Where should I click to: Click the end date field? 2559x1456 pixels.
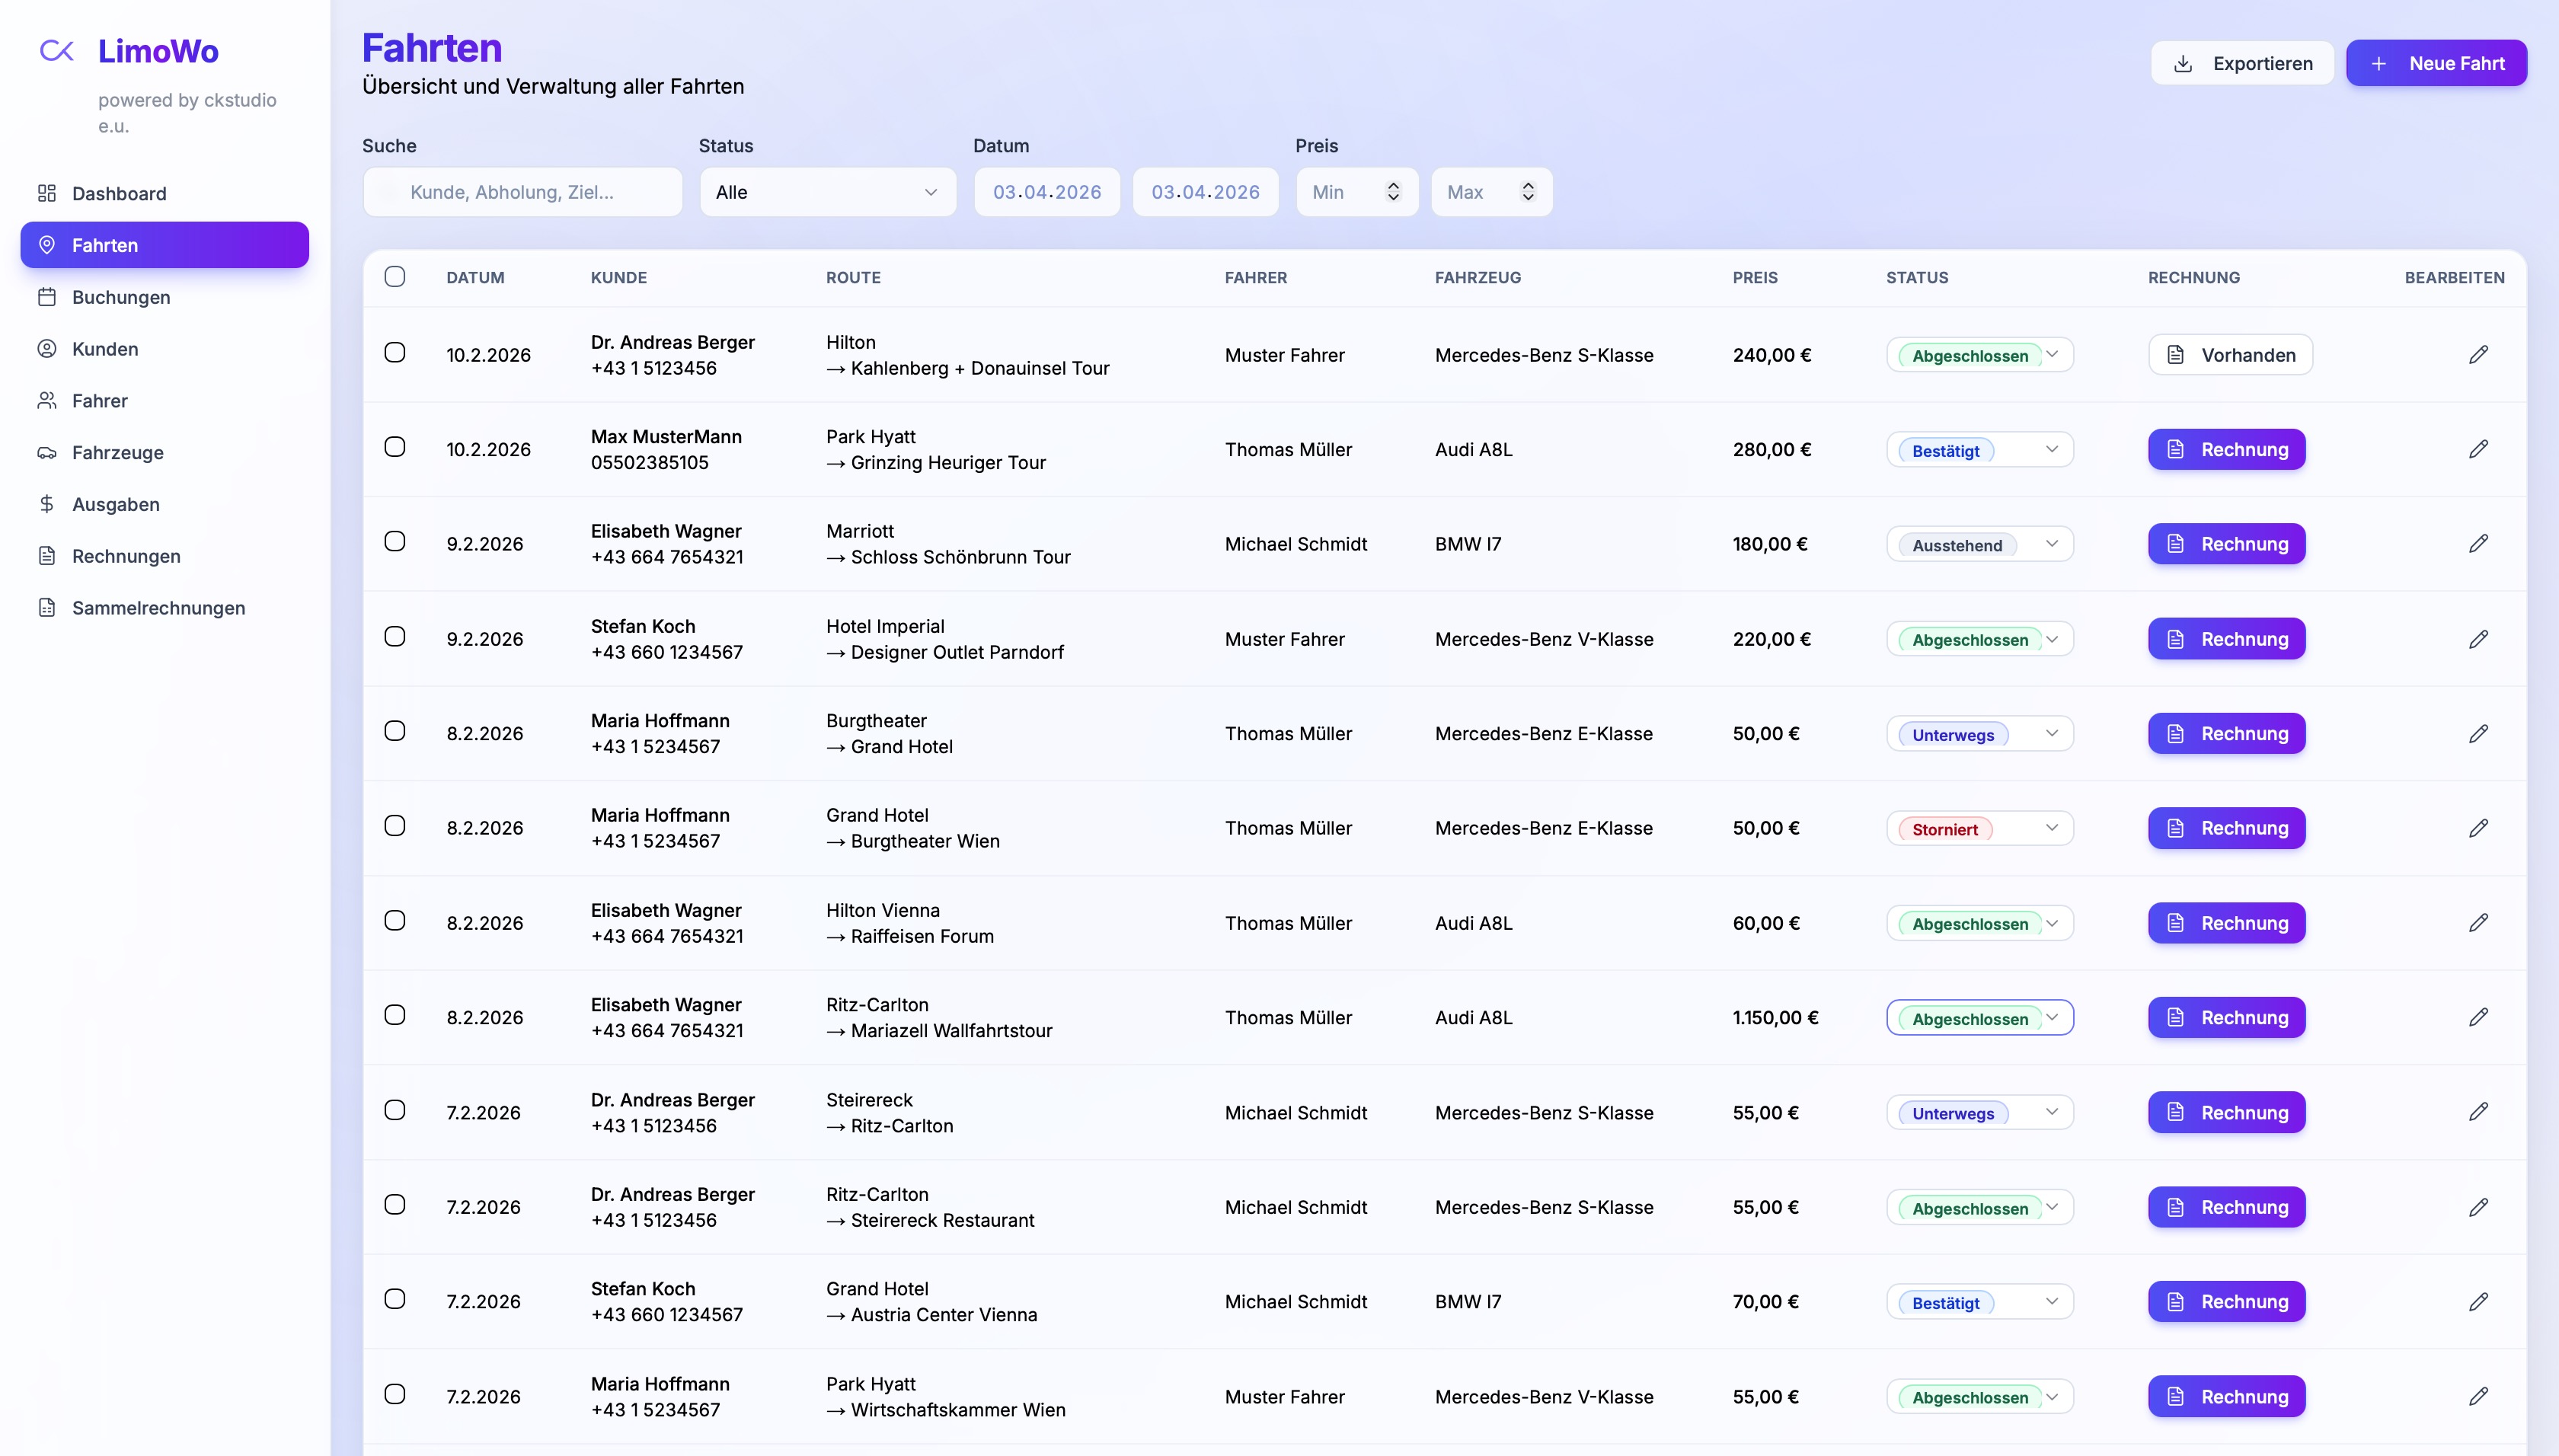[1205, 192]
